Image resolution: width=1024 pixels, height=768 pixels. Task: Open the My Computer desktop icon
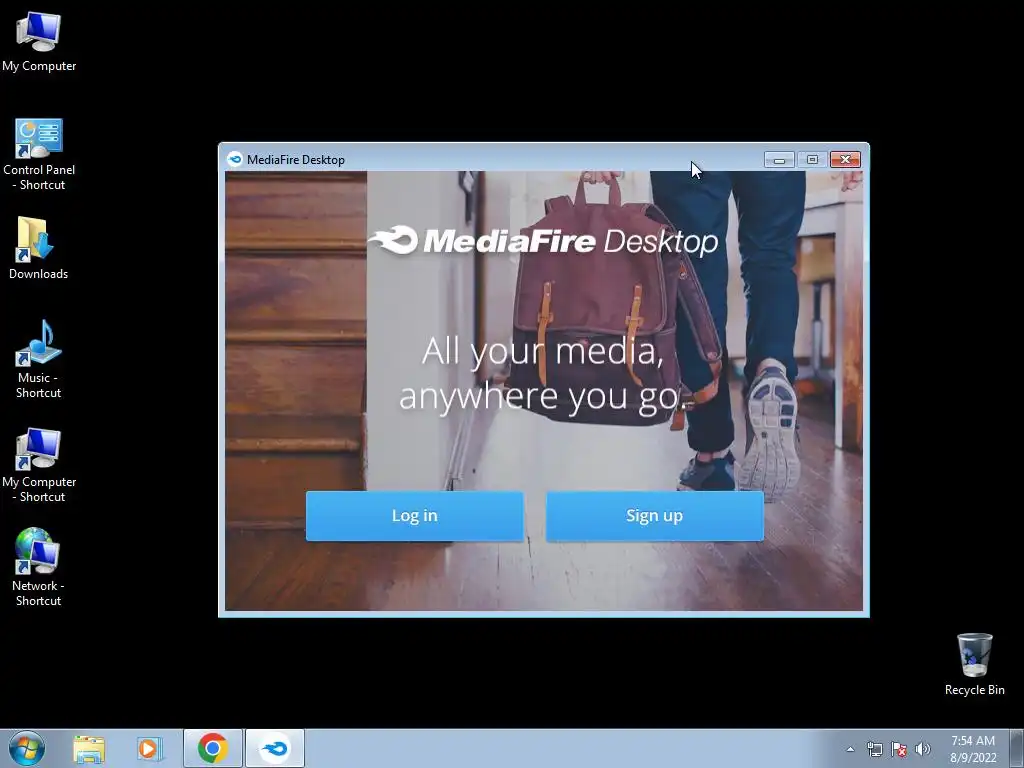[x=39, y=42]
